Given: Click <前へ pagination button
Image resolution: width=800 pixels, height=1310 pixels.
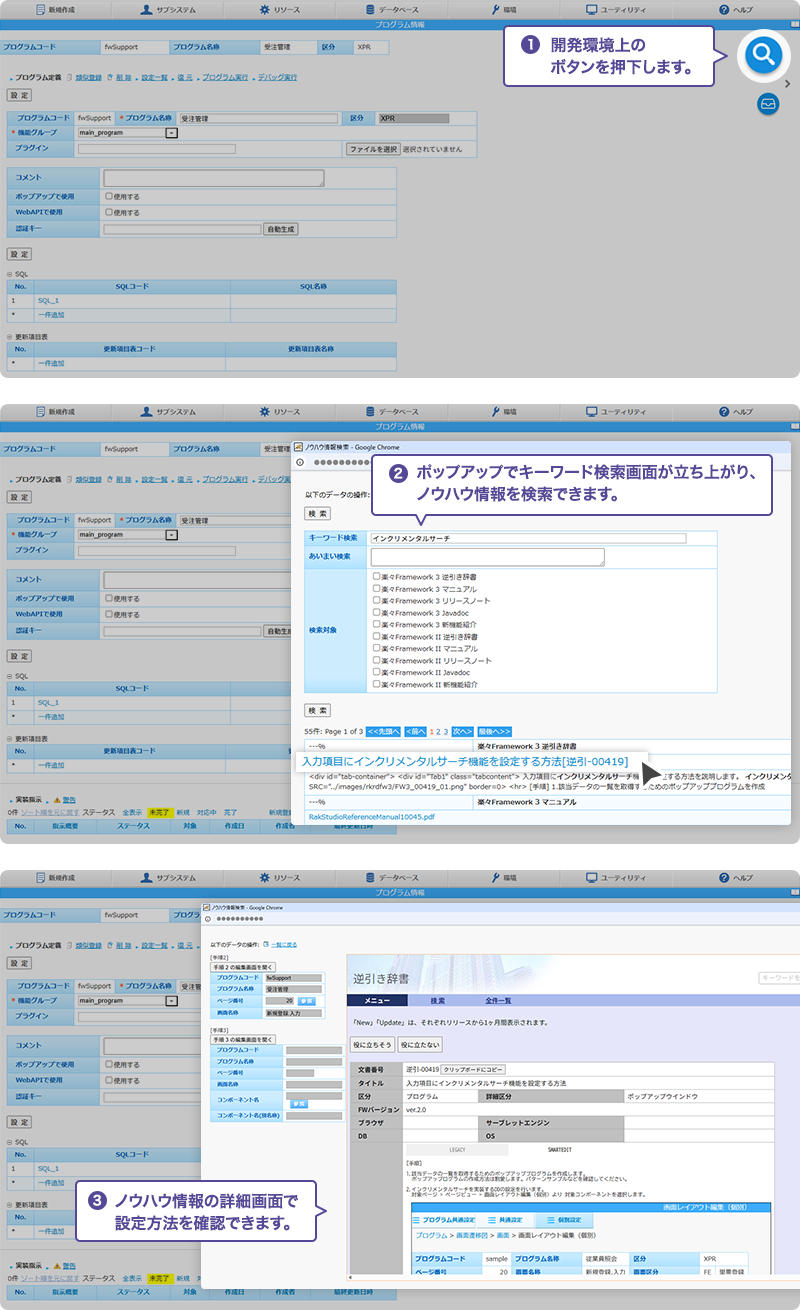Looking at the screenshot, I should pyautogui.click(x=416, y=732).
